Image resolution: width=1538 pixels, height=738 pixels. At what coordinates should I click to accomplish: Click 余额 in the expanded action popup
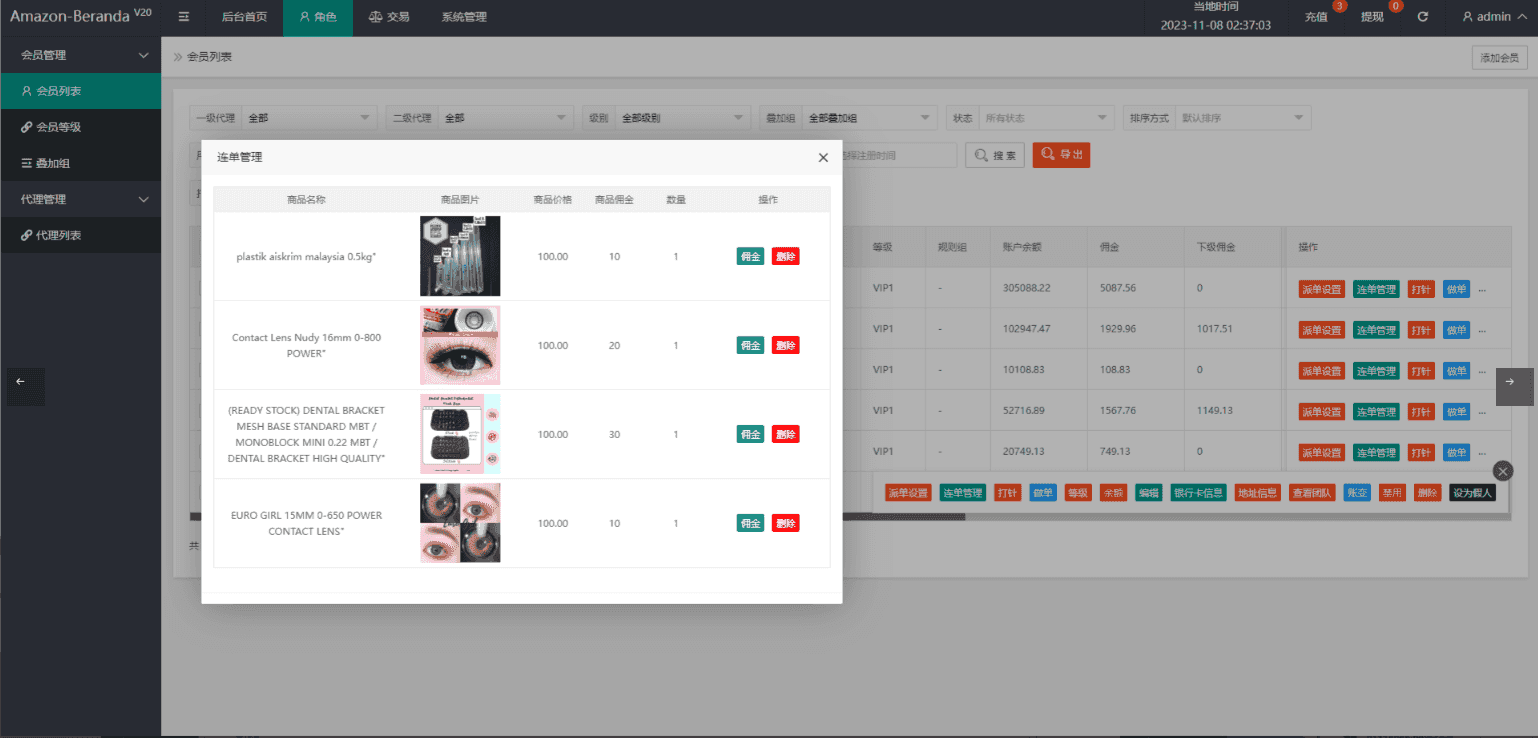point(1113,493)
